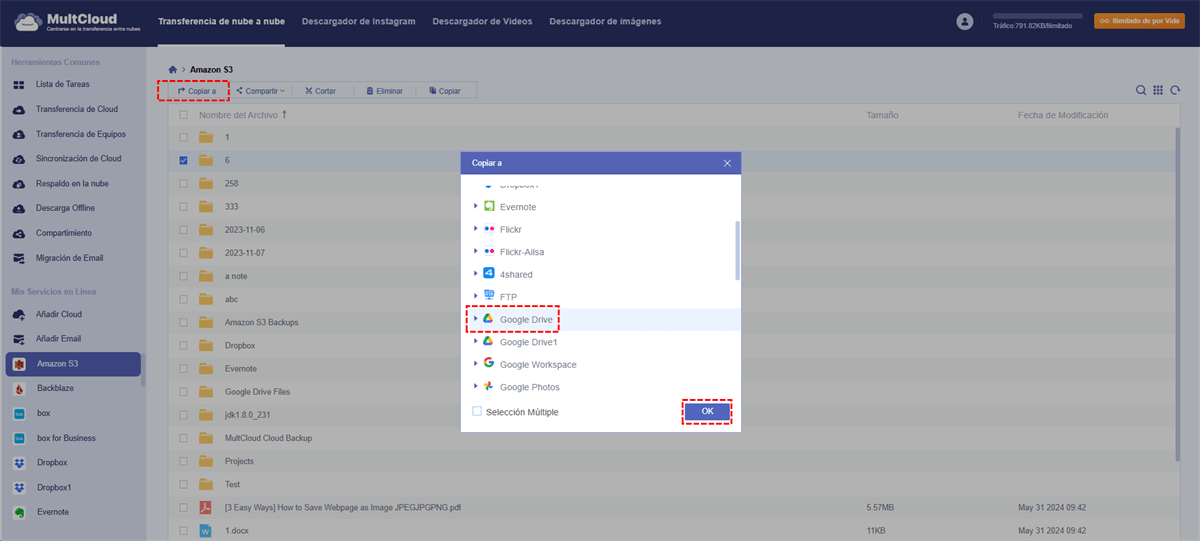Confirm with the OK button
The width and height of the screenshot is (1200, 541).
707,412
